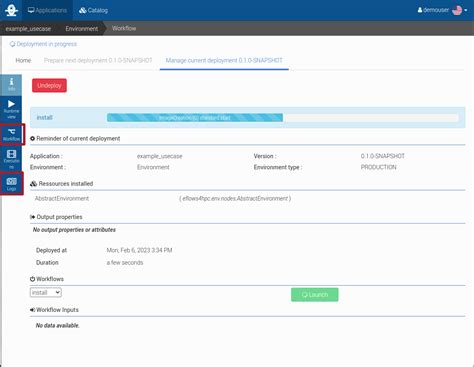Click the green Launch button
474x367 pixels.
click(x=315, y=295)
